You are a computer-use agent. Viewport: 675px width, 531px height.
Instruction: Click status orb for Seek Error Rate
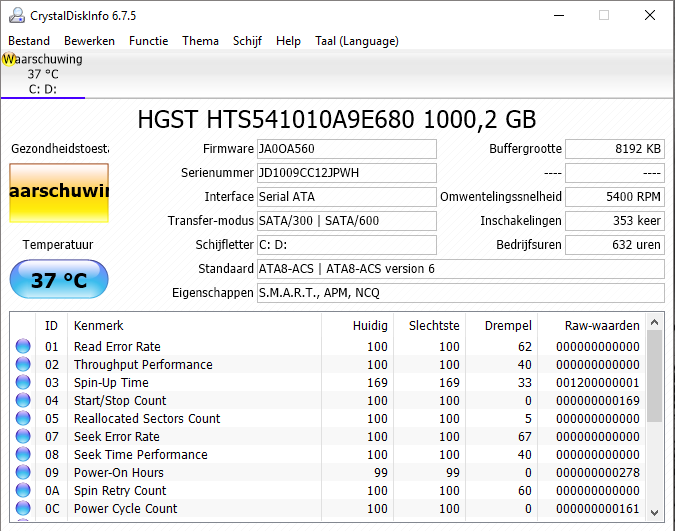(x=23, y=437)
